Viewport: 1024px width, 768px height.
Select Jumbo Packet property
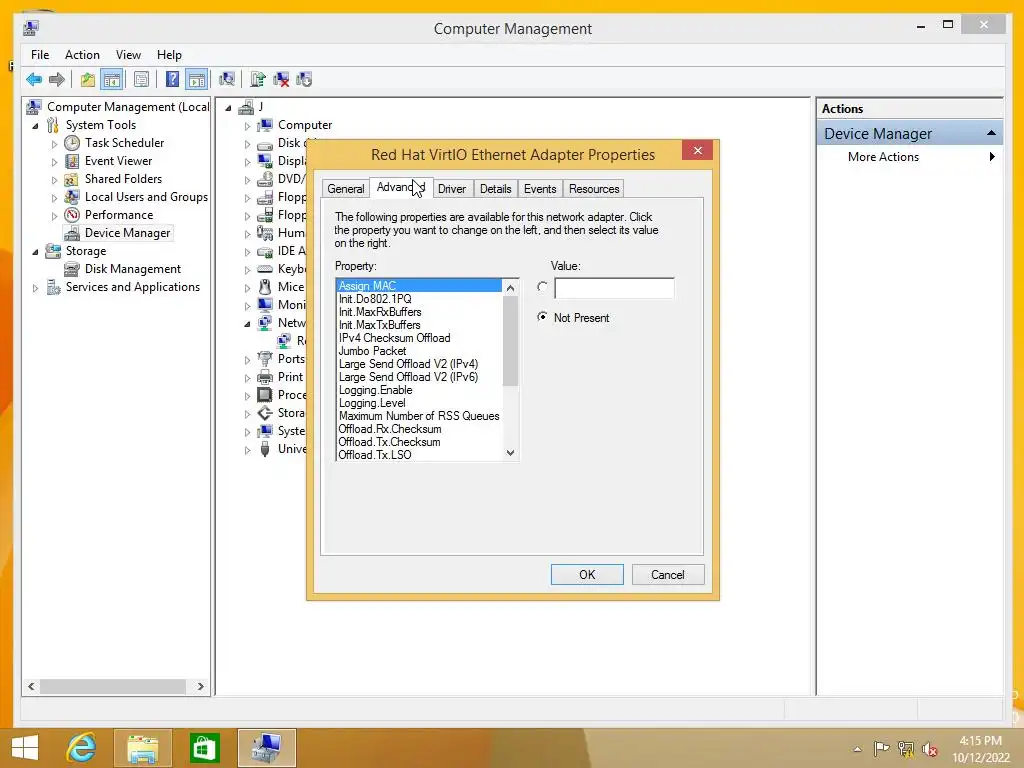[x=372, y=351]
